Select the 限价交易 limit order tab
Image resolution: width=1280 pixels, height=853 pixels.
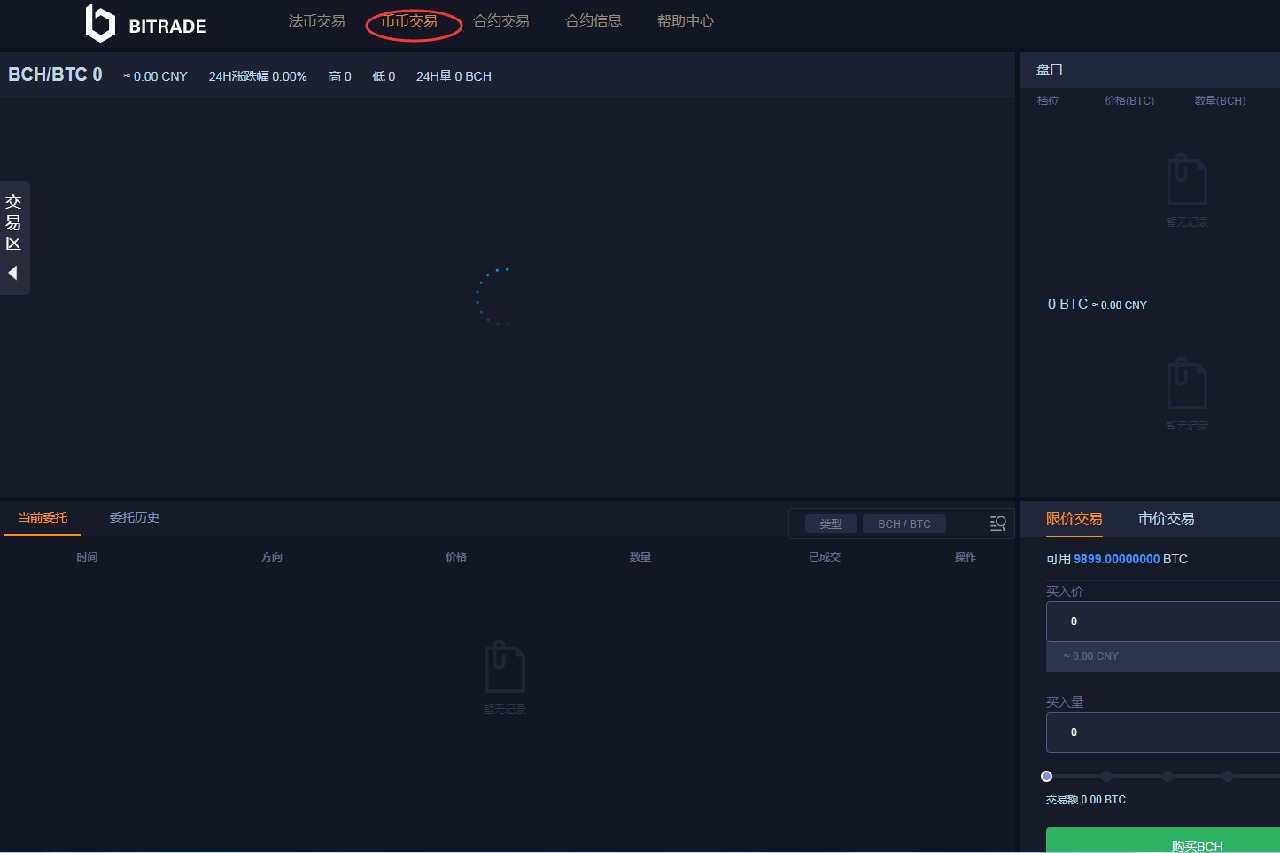pyautogui.click(x=1074, y=519)
